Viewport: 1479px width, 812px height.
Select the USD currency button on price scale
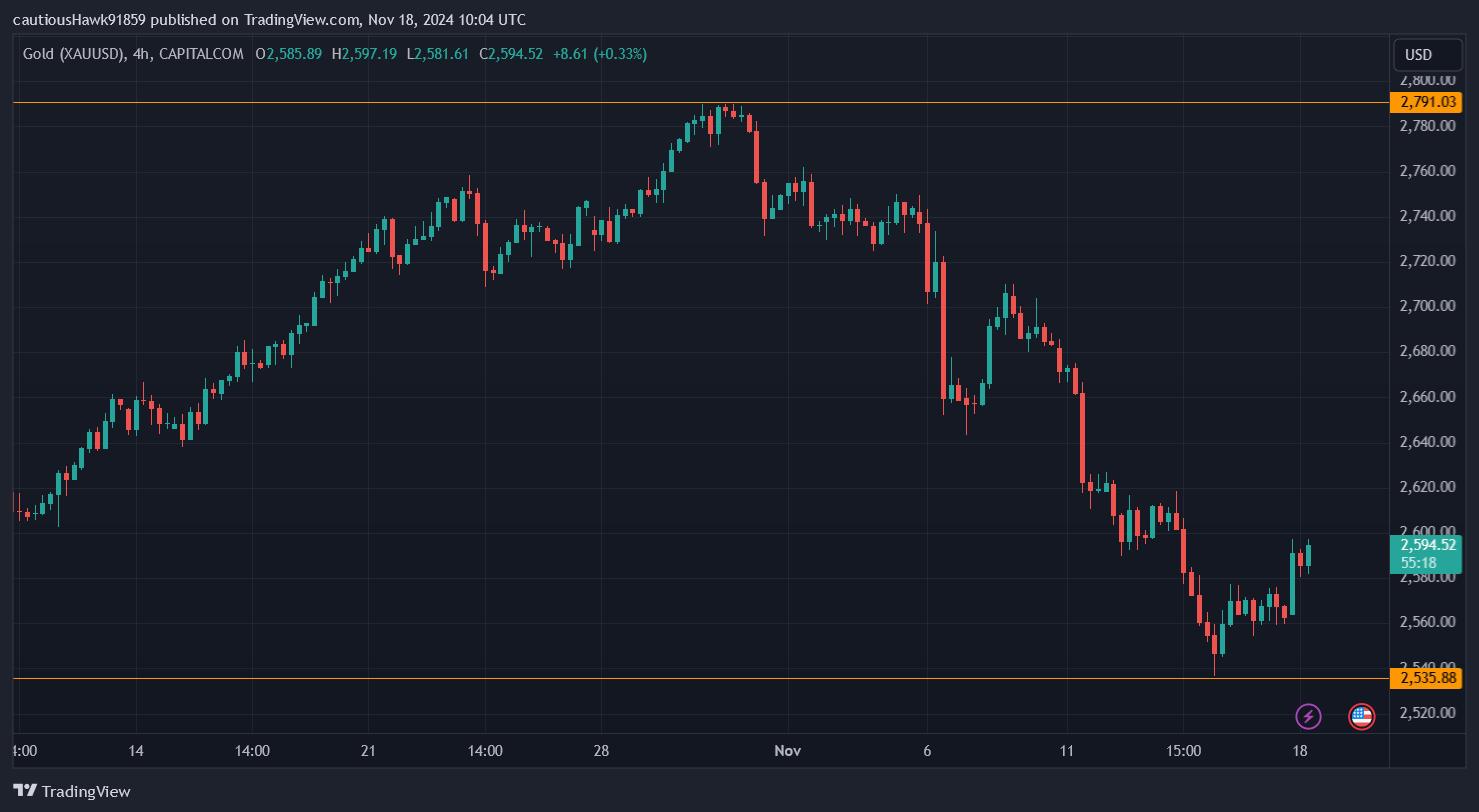click(1427, 55)
